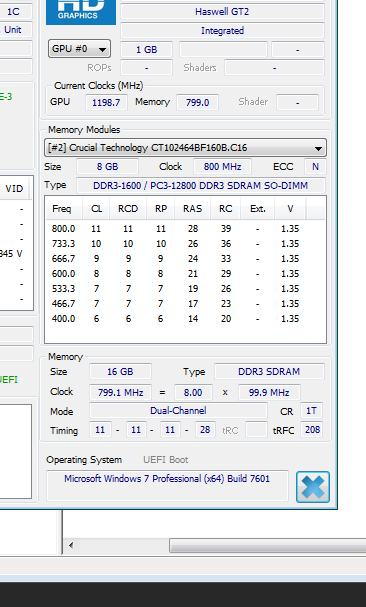Click the 1 GB video memory field
Screen dimensions: 366x607
tap(146, 50)
